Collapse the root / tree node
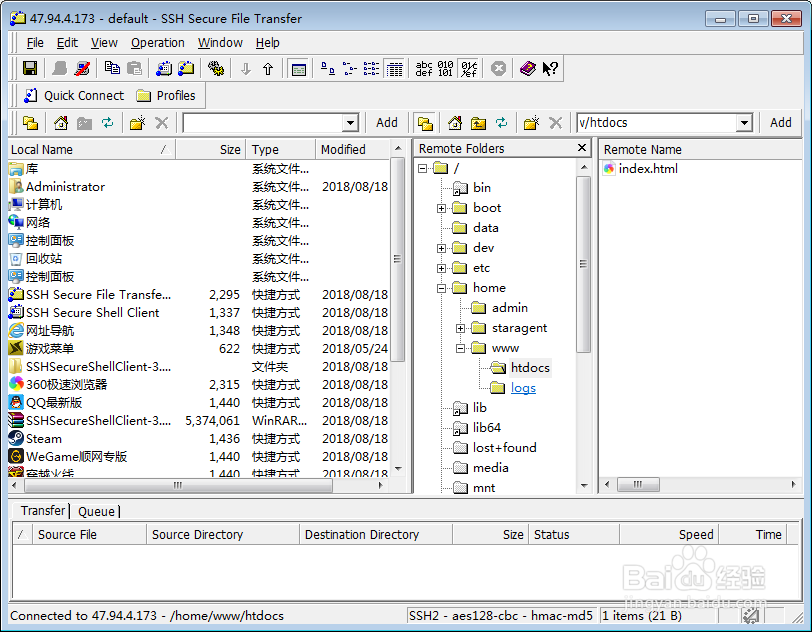Viewport: 812px width, 632px height. (x=423, y=168)
